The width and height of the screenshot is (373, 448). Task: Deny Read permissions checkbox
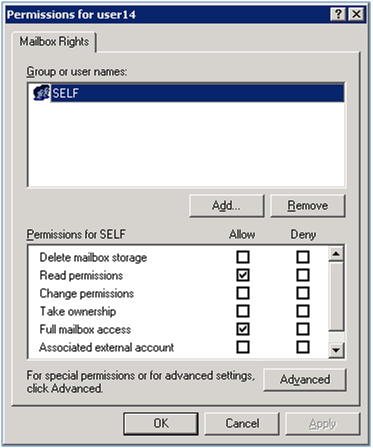pos(303,275)
